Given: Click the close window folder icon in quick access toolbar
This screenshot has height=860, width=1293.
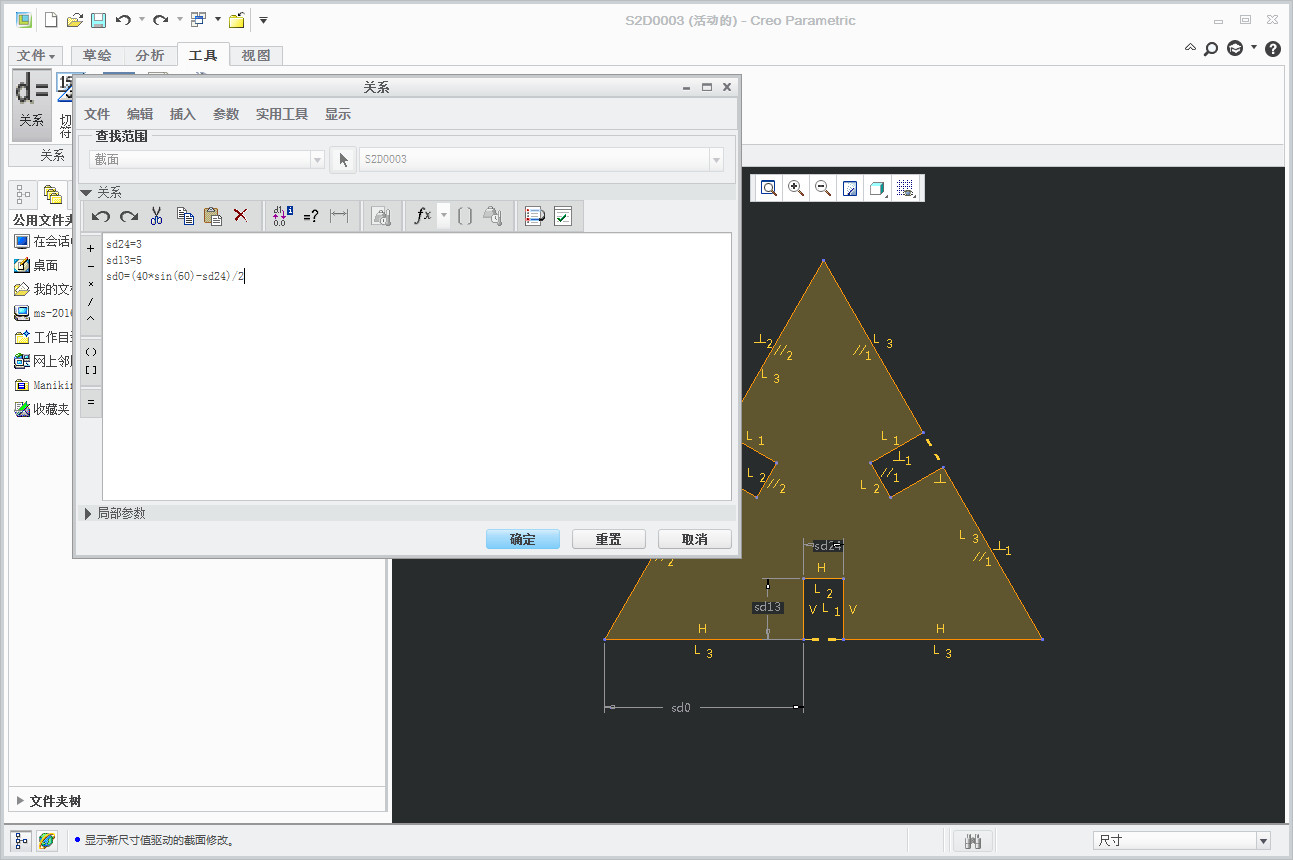Looking at the screenshot, I should pyautogui.click(x=236, y=20).
